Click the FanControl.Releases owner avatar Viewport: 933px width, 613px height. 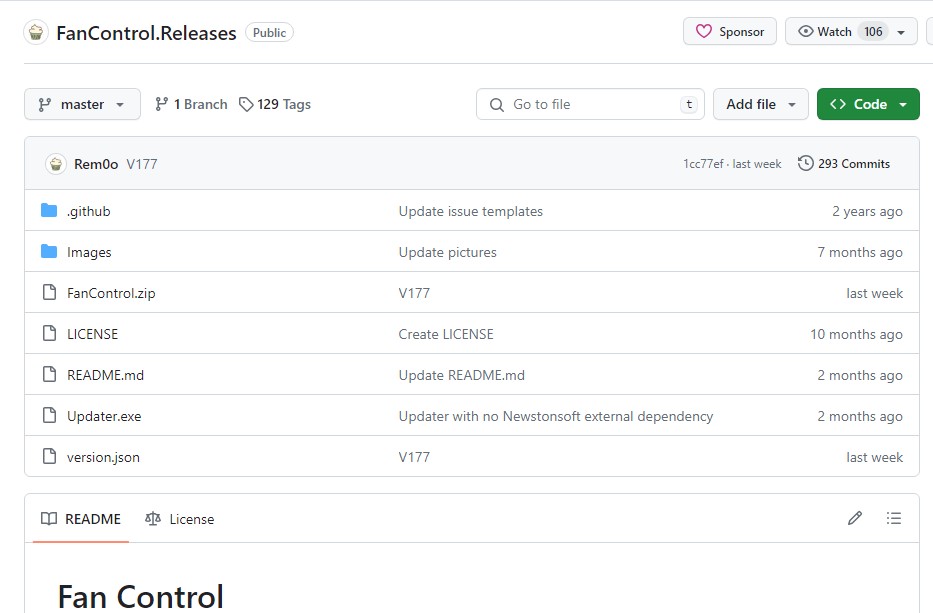(36, 32)
